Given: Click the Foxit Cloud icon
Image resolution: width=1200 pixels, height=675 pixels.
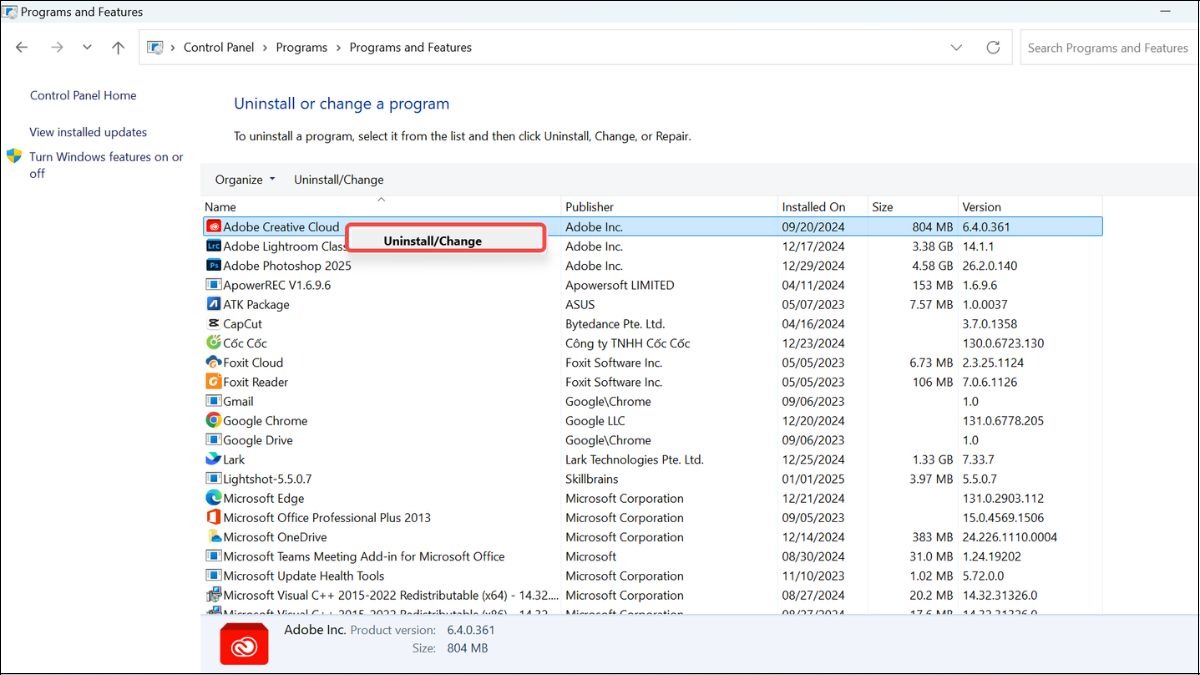Looking at the screenshot, I should (213, 363).
